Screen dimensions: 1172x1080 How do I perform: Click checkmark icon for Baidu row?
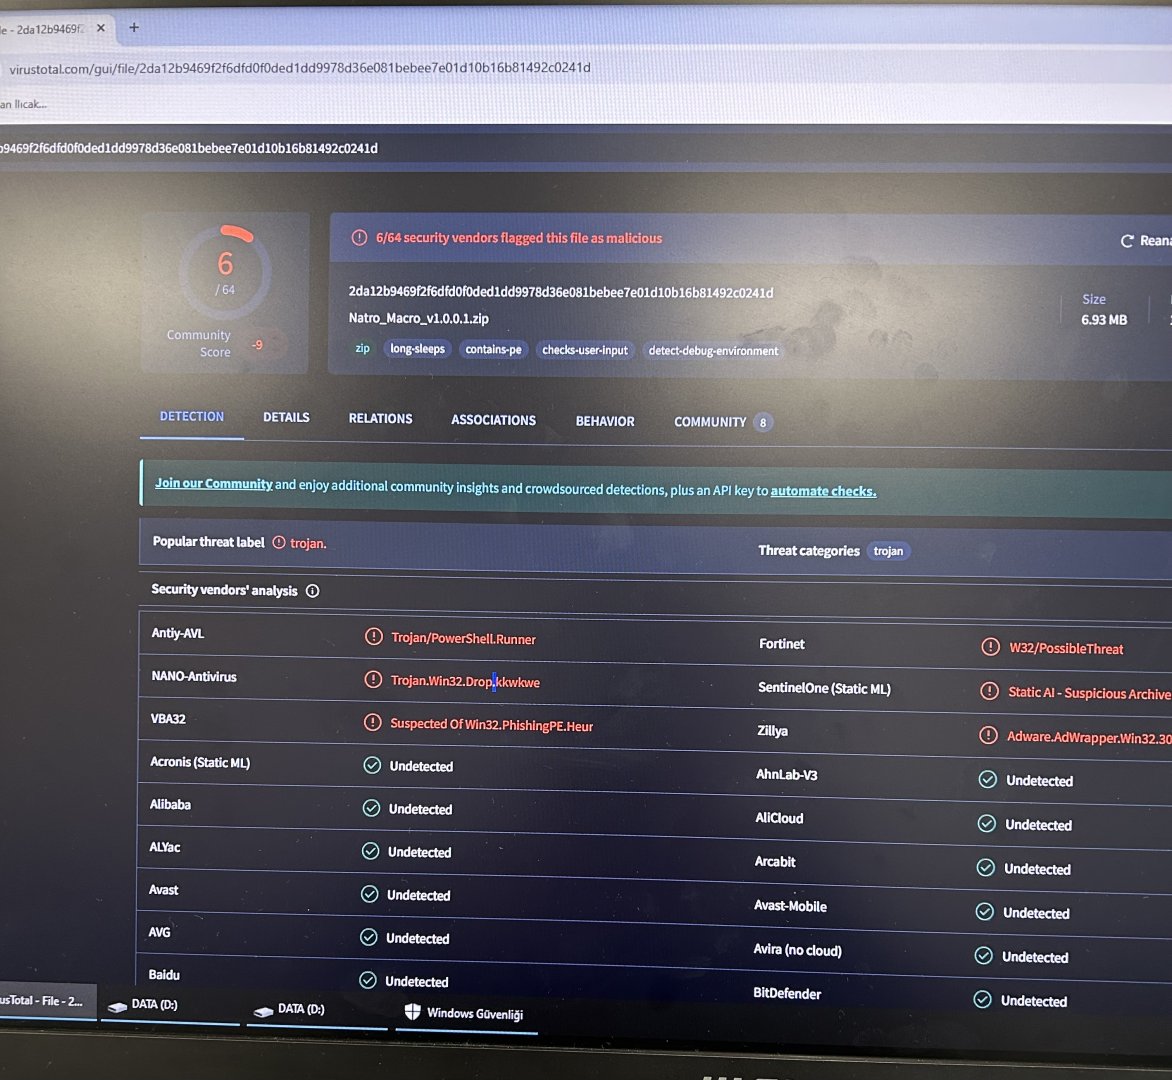(368, 980)
